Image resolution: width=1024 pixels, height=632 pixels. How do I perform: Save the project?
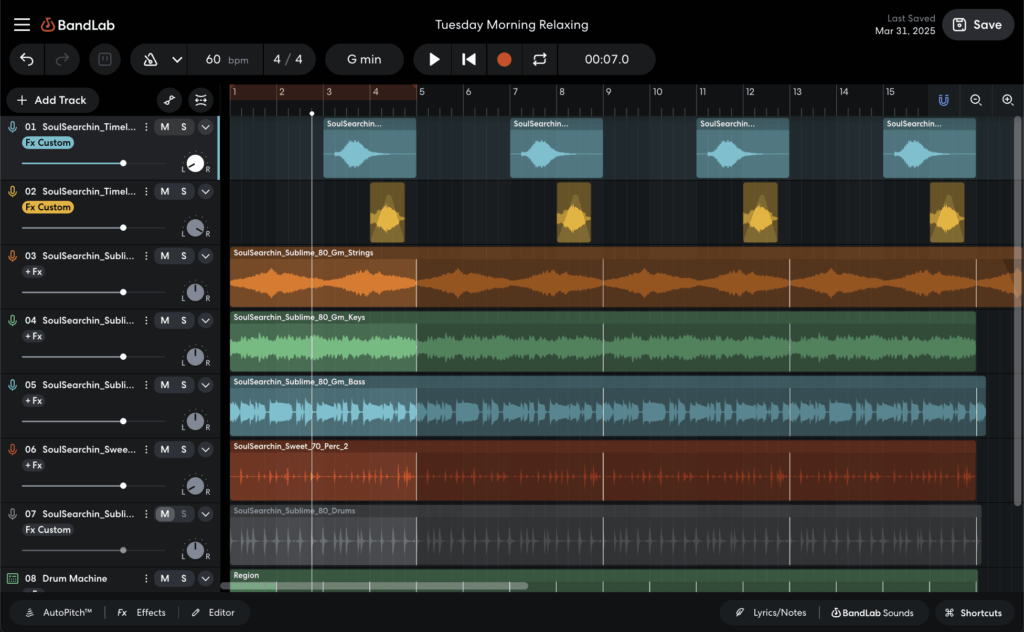pos(978,25)
